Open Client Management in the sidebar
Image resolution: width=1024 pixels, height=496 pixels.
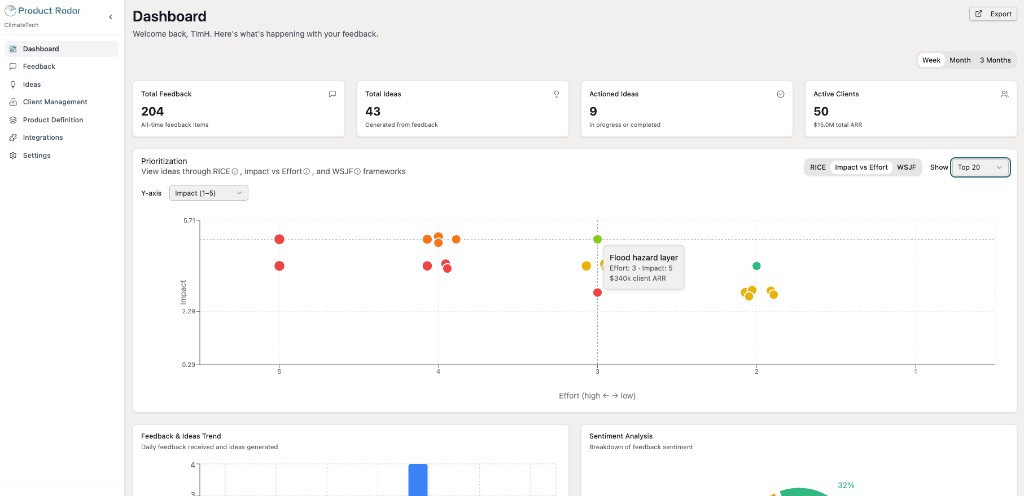[x=55, y=102]
